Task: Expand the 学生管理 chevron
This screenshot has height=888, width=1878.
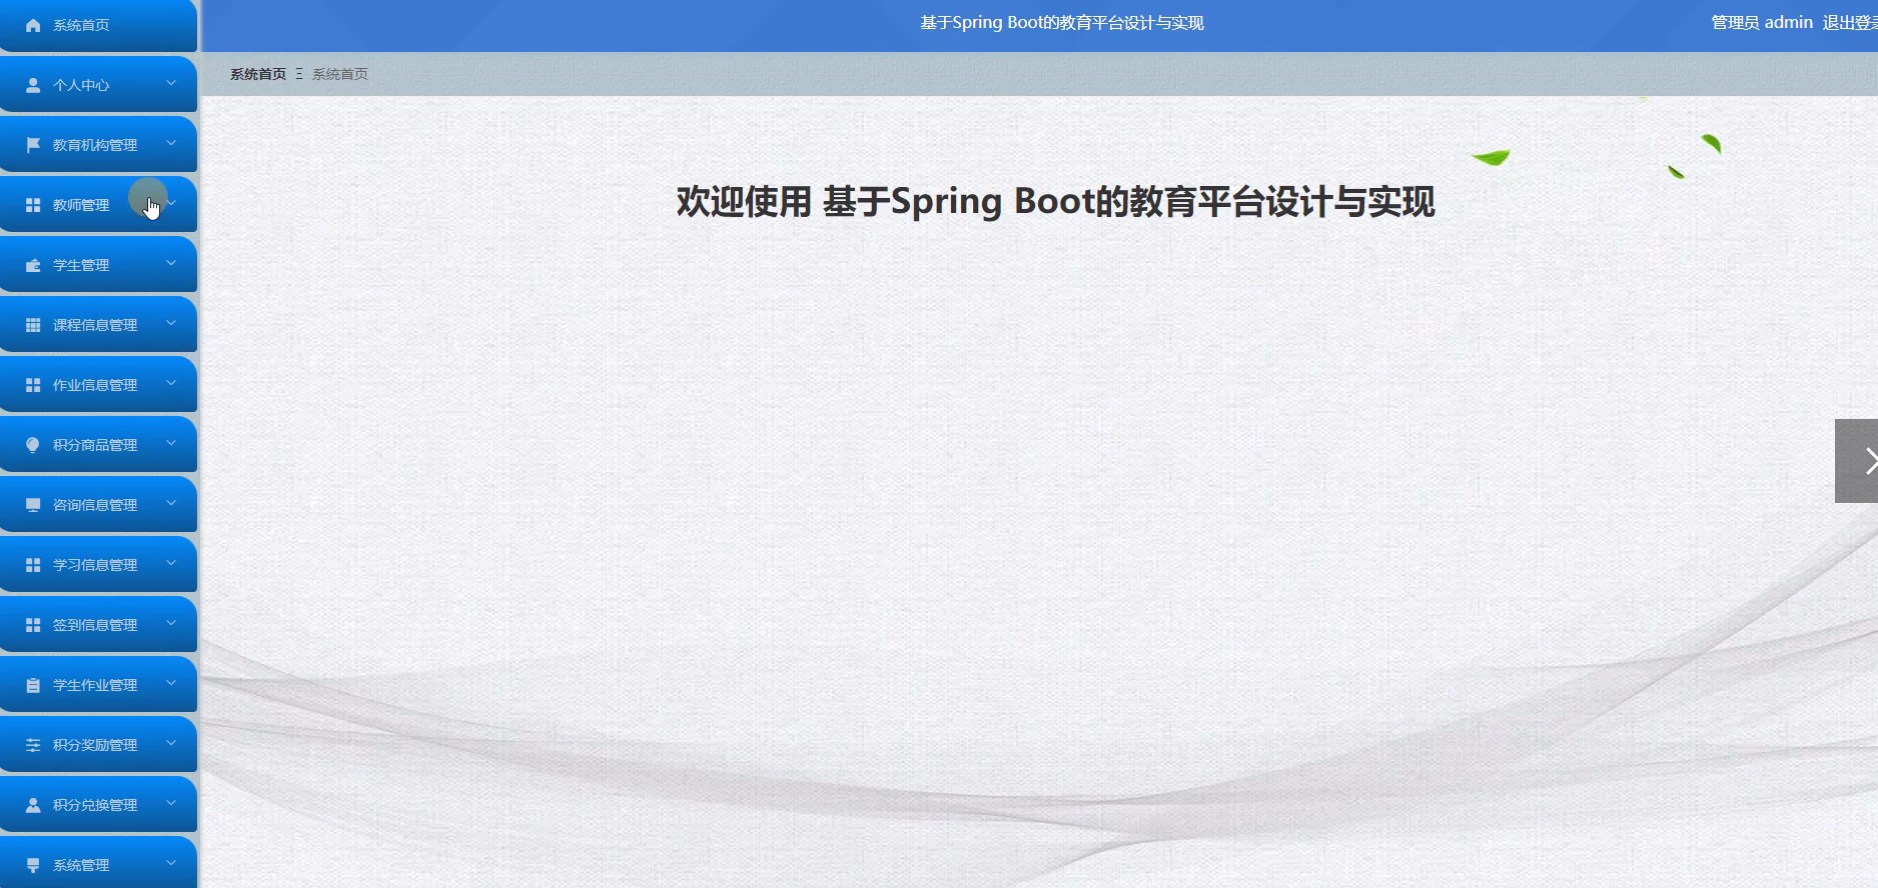Action: pyautogui.click(x=171, y=263)
